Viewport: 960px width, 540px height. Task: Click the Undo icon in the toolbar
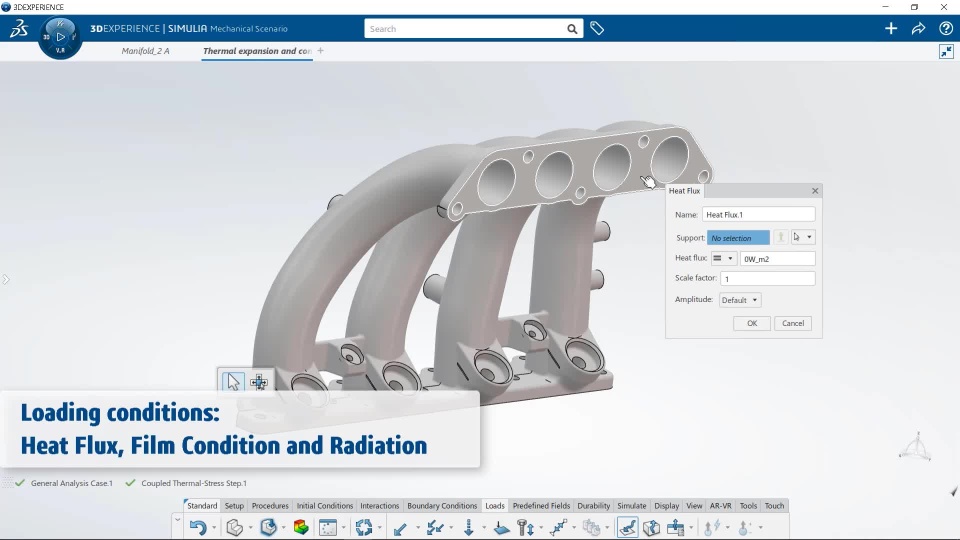(198, 528)
